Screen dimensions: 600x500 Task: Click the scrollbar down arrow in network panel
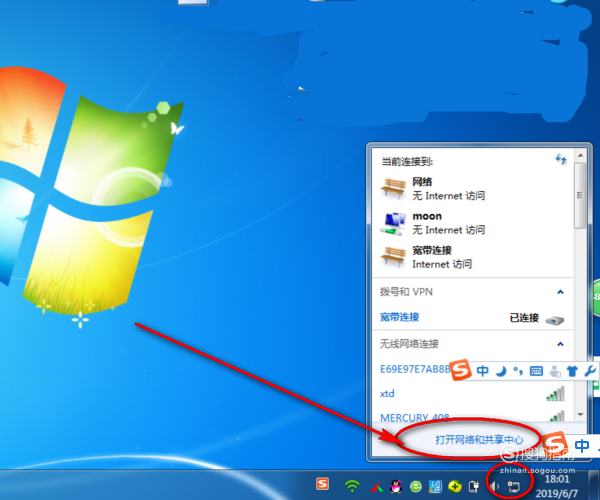pos(580,414)
